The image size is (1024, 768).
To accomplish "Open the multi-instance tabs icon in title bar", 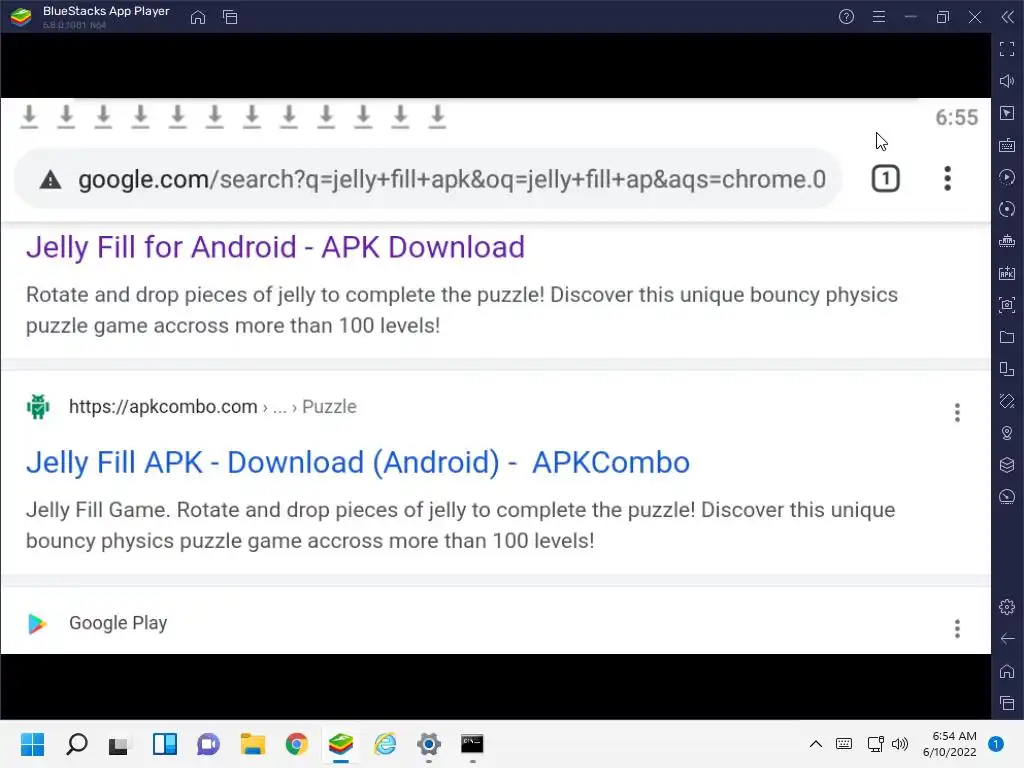I will [230, 17].
